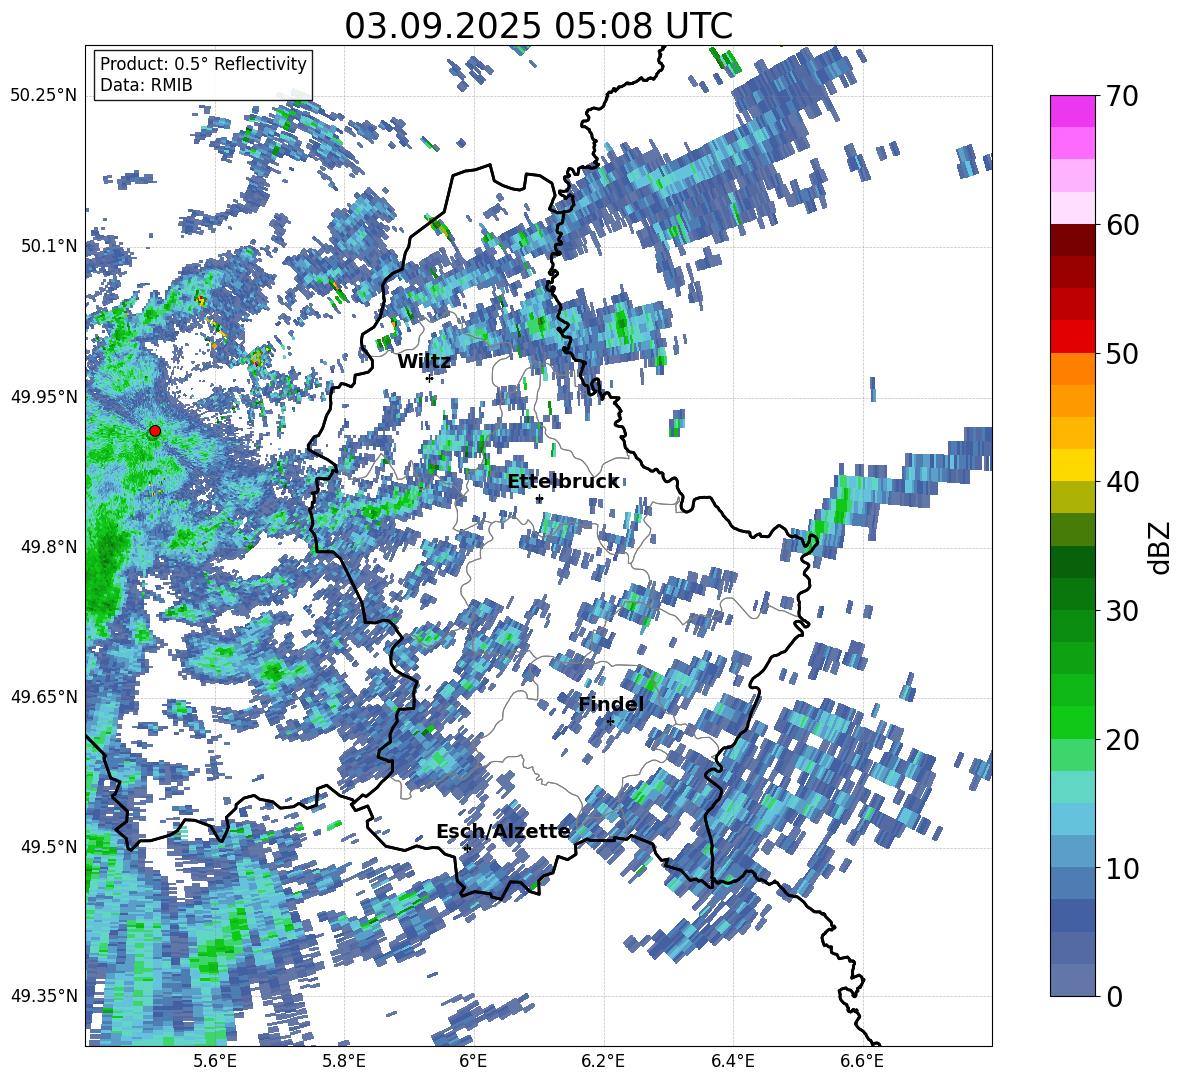Click the 6°E longitude label
Image resolution: width=1184 pixels, height=1081 pixels.
(x=473, y=1061)
